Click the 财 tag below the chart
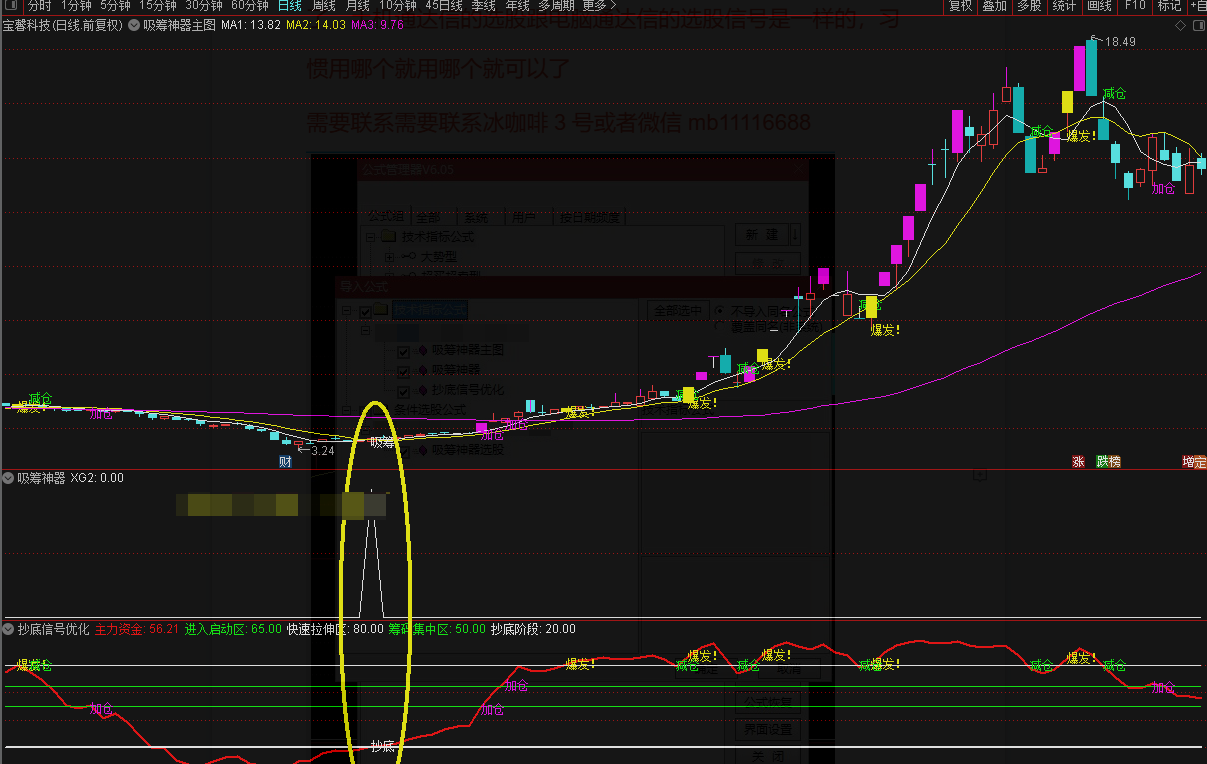 tap(285, 461)
